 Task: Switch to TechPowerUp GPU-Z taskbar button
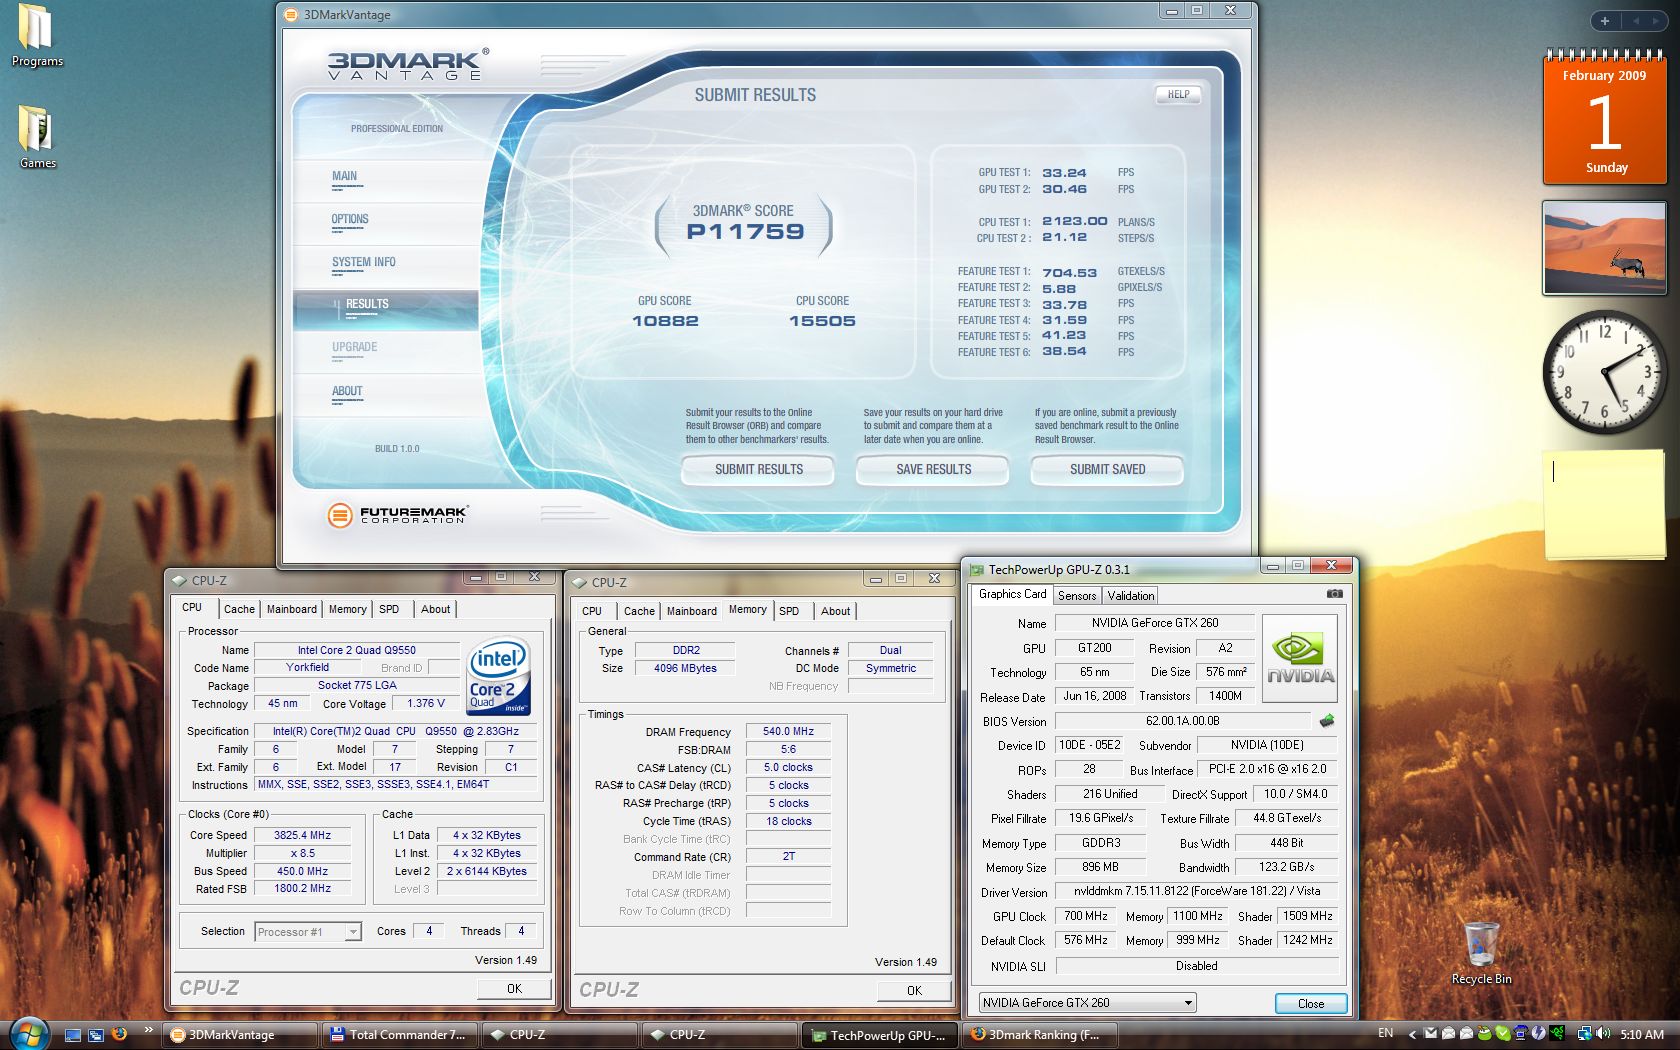879,1035
